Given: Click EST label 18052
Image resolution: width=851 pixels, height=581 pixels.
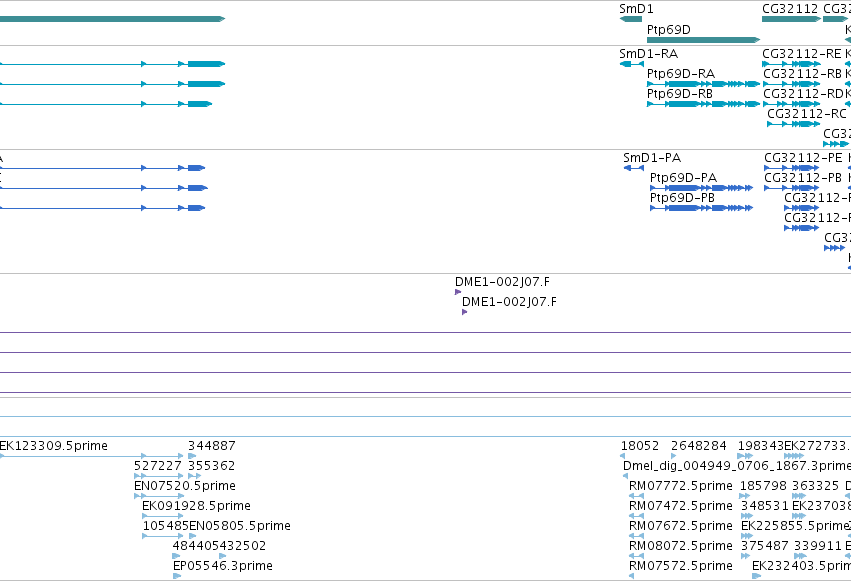Looking at the screenshot, I should pos(639,446).
